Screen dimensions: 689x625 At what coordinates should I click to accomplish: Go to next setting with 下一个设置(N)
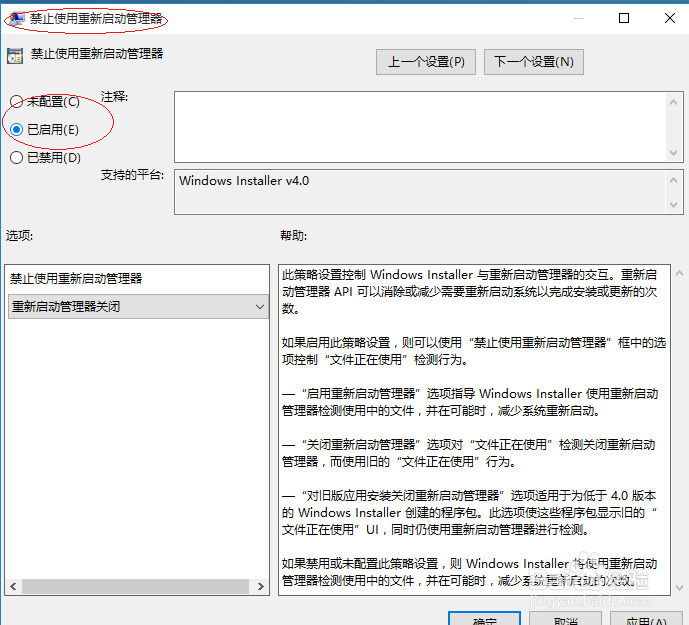[x=534, y=62]
